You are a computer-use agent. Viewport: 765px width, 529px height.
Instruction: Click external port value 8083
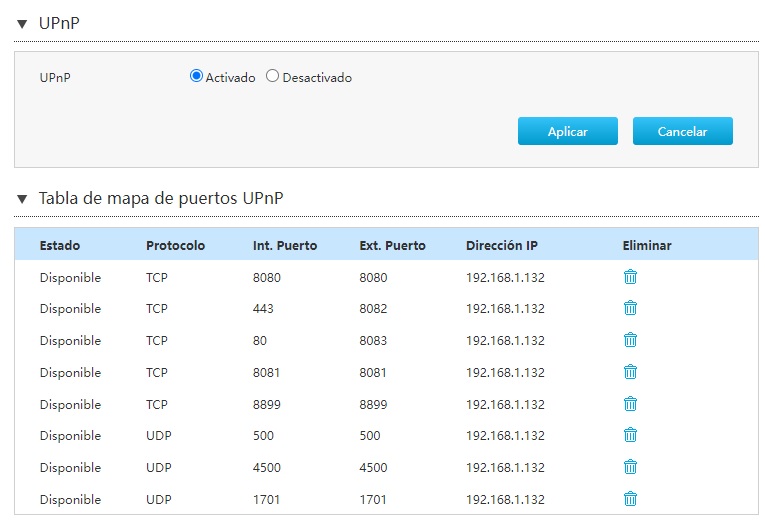373,341
